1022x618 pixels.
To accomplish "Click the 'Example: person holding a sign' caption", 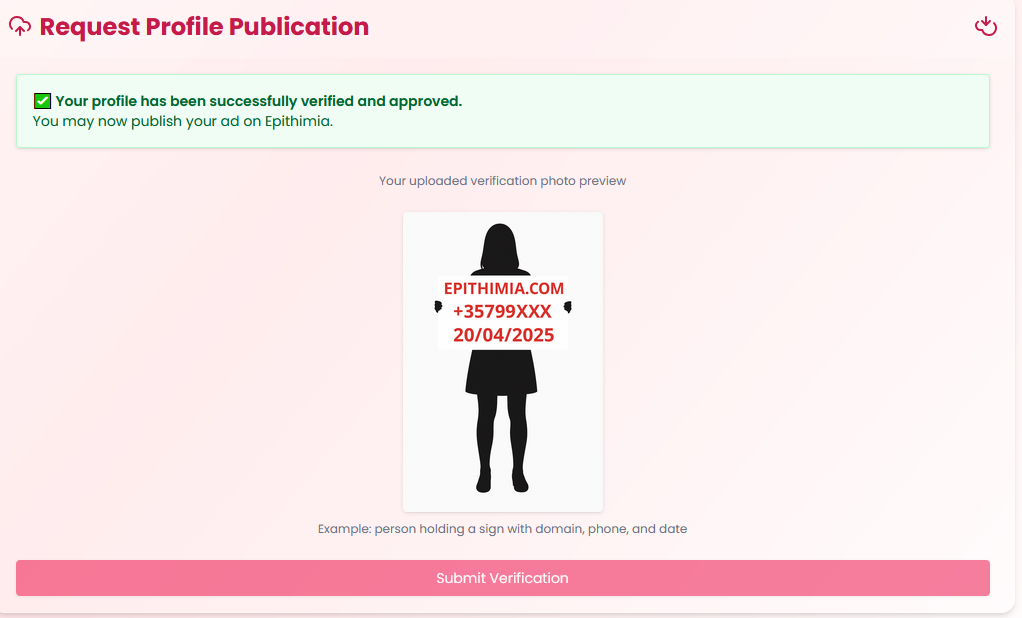I will pyautogui.click(x=503, y=529).
